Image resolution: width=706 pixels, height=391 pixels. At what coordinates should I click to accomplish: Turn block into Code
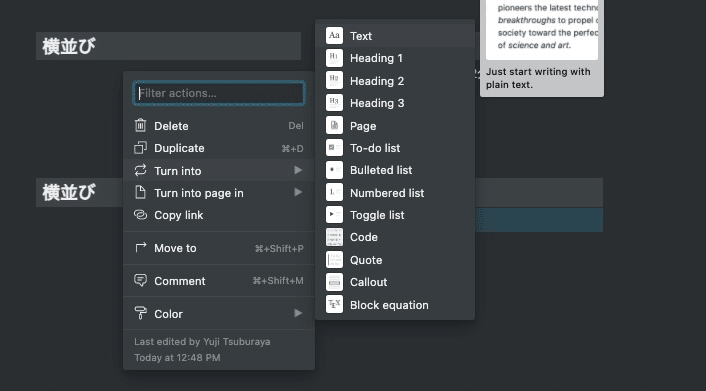(x=395, y=237)
